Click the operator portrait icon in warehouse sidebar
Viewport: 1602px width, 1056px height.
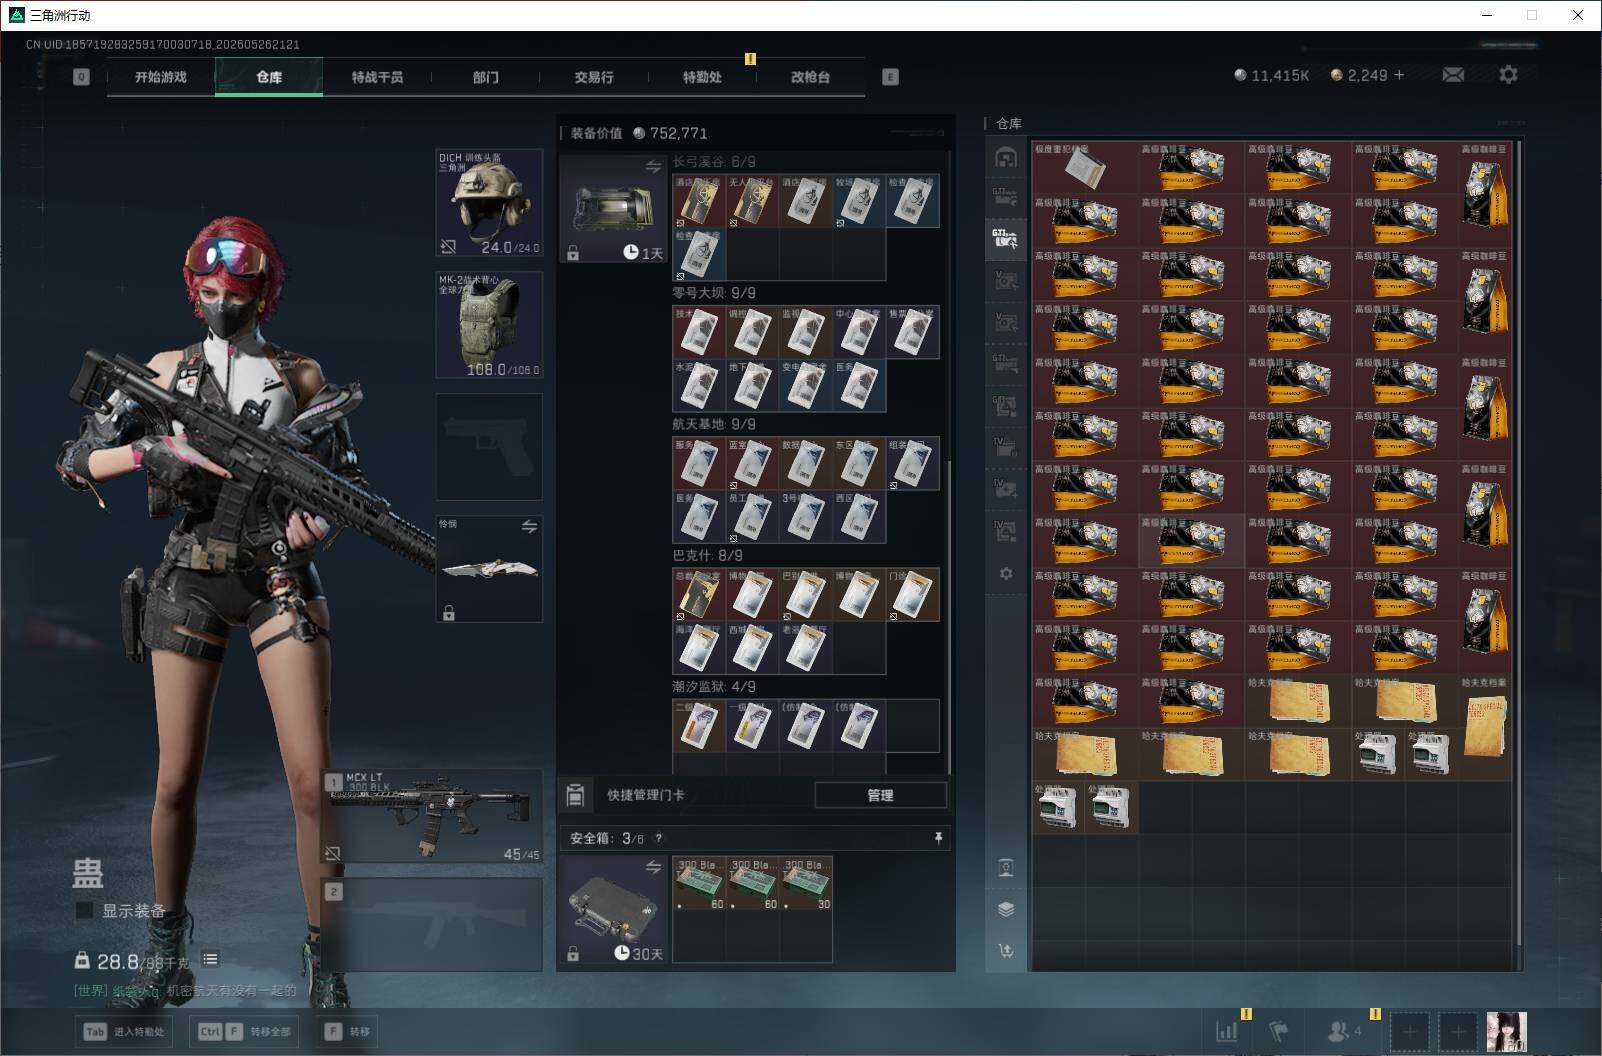[1006, 867]
